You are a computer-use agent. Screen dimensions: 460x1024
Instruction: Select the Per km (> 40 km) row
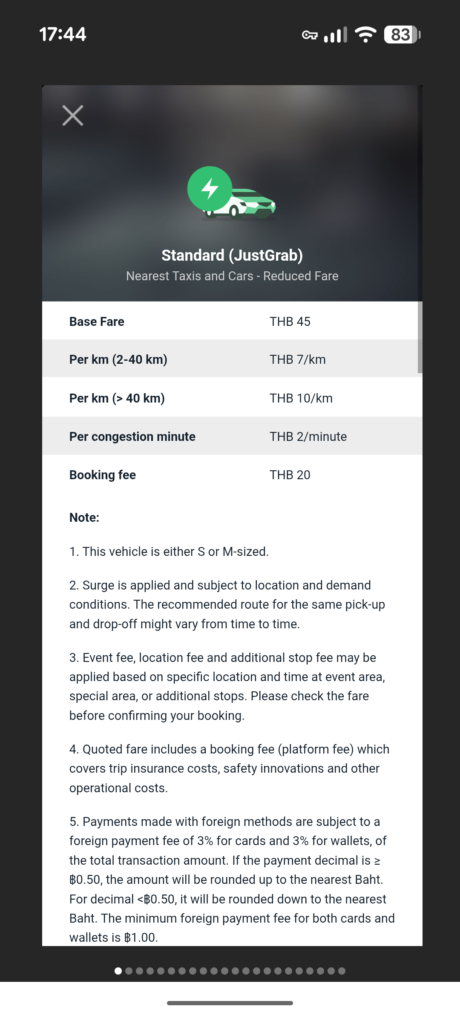(232, 397)
